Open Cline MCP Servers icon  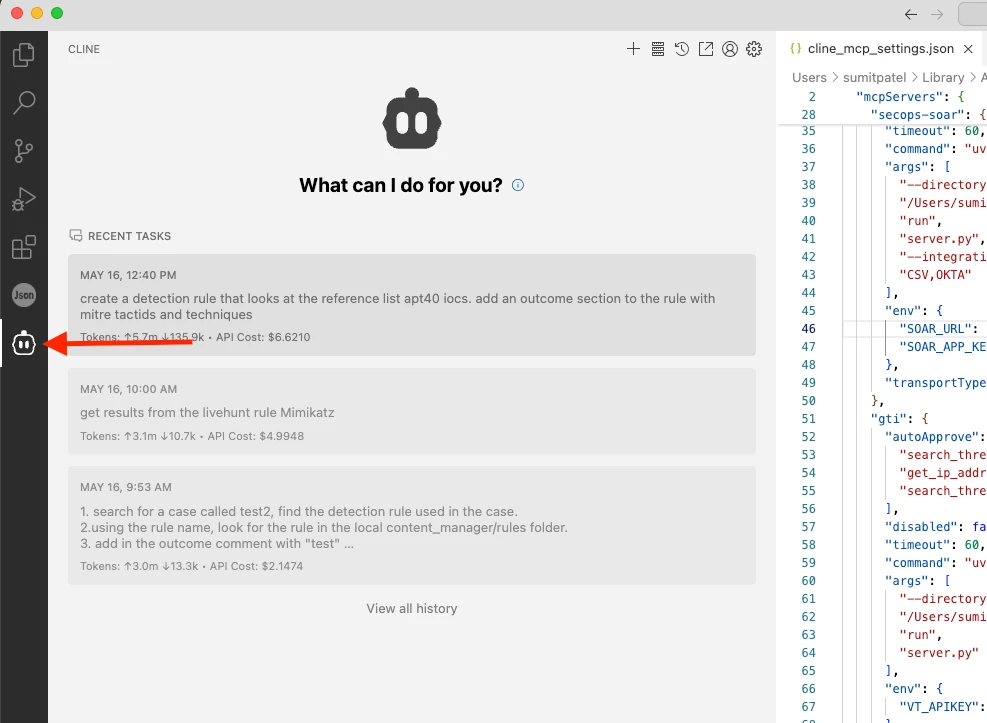658,49
